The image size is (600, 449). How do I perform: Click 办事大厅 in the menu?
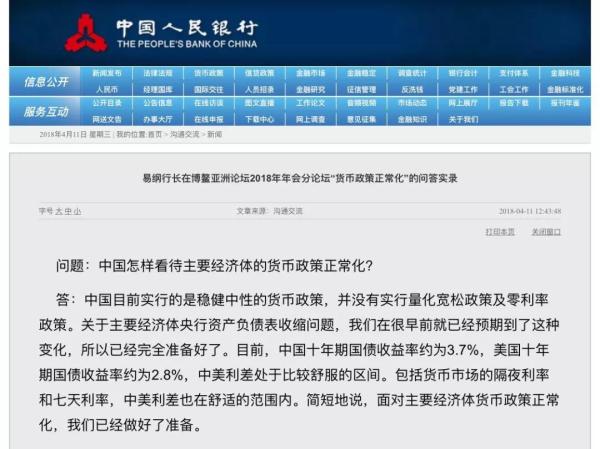158,119
